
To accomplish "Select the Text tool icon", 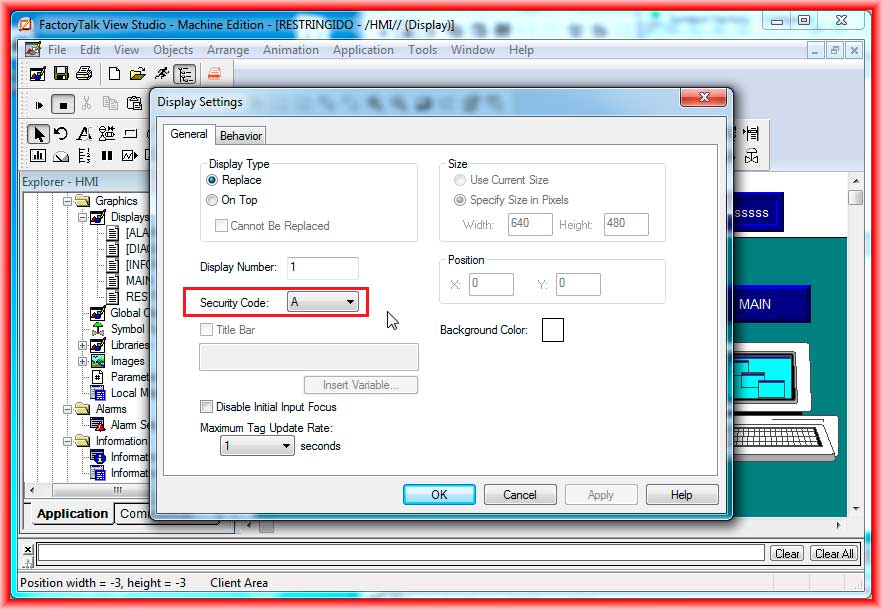I will [x=84, y=134].
